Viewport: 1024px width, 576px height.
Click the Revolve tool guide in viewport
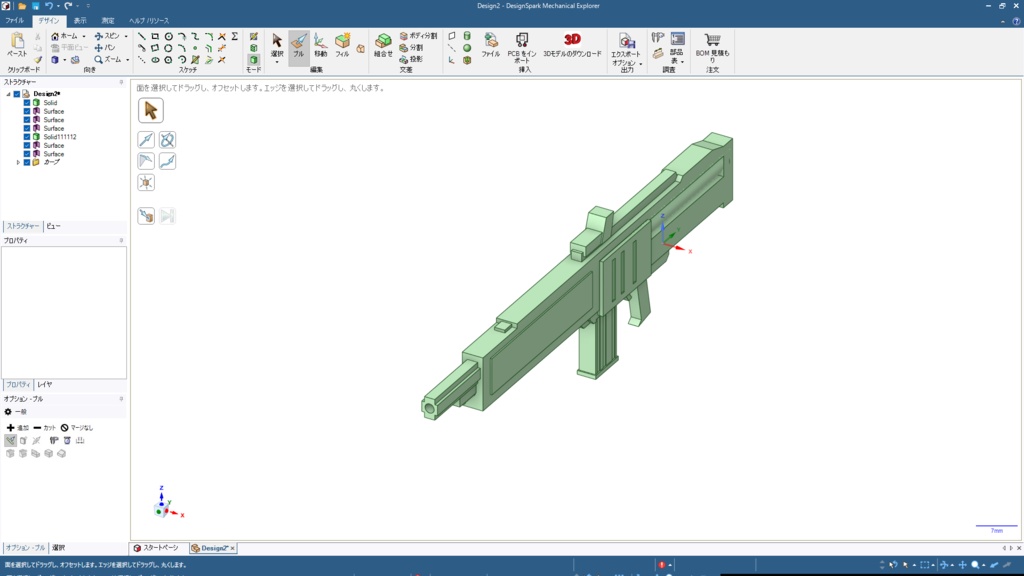click(167, 140)
